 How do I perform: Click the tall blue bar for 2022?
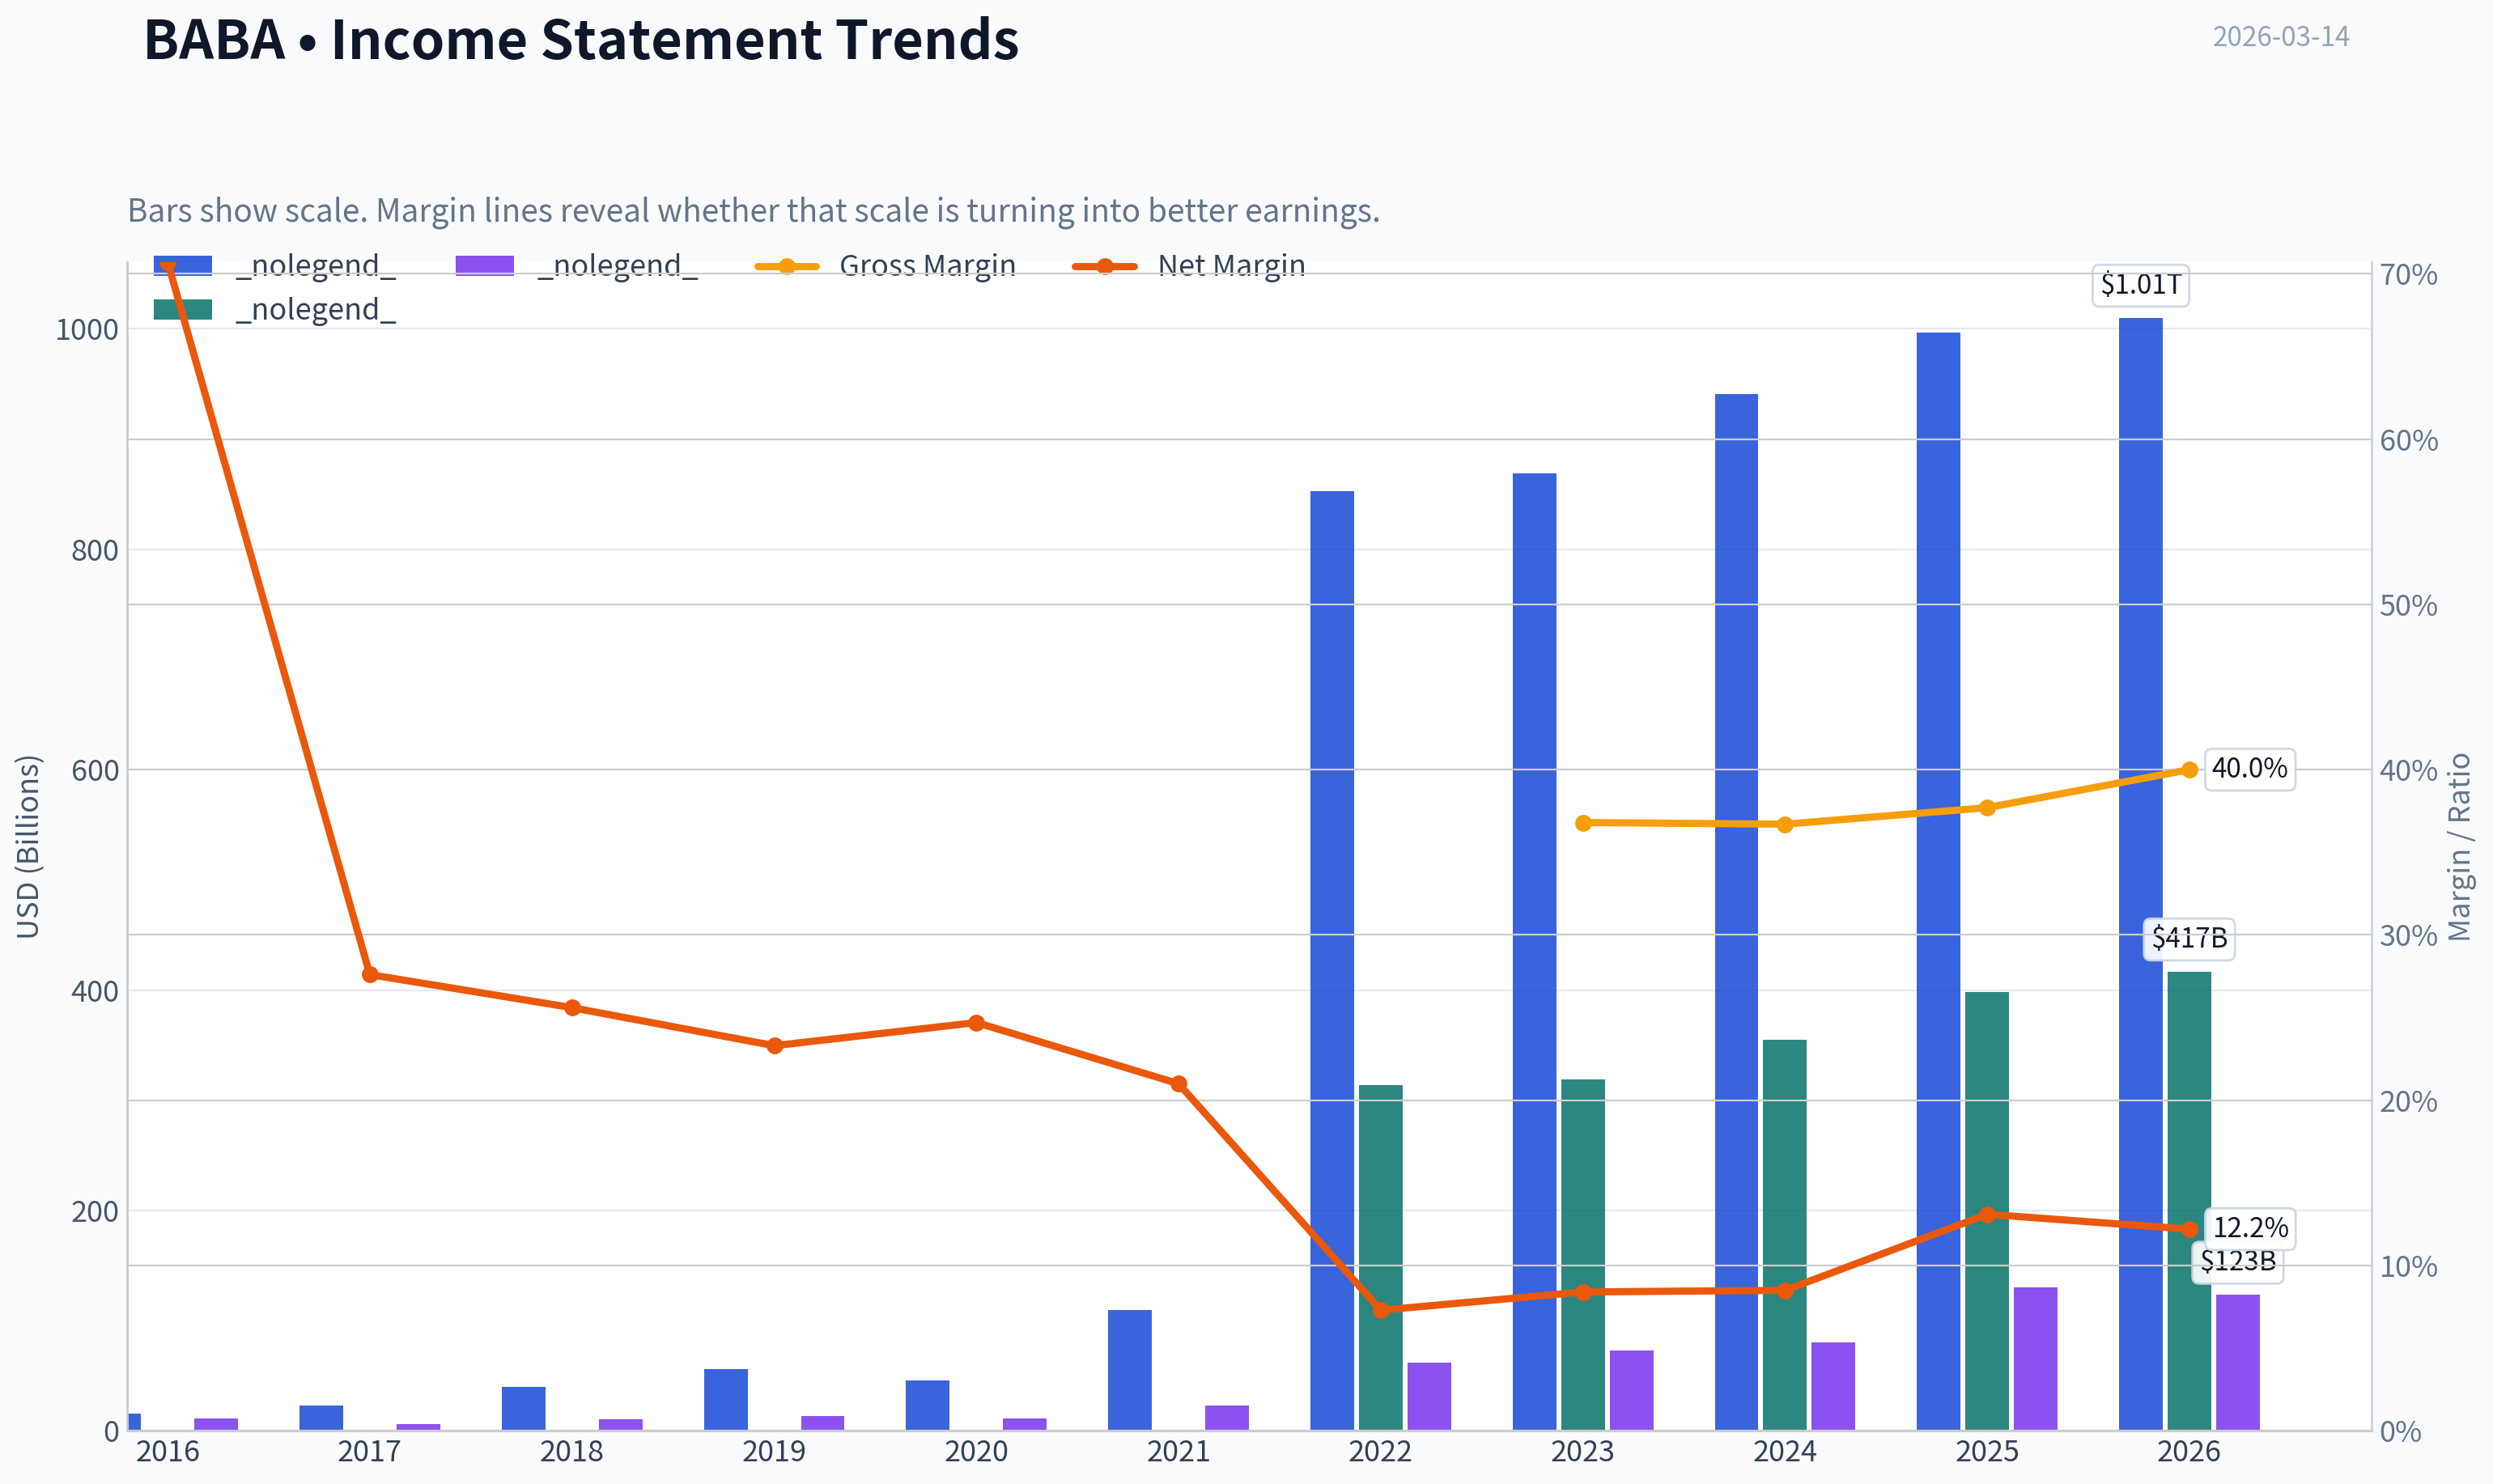[1332, 960]
